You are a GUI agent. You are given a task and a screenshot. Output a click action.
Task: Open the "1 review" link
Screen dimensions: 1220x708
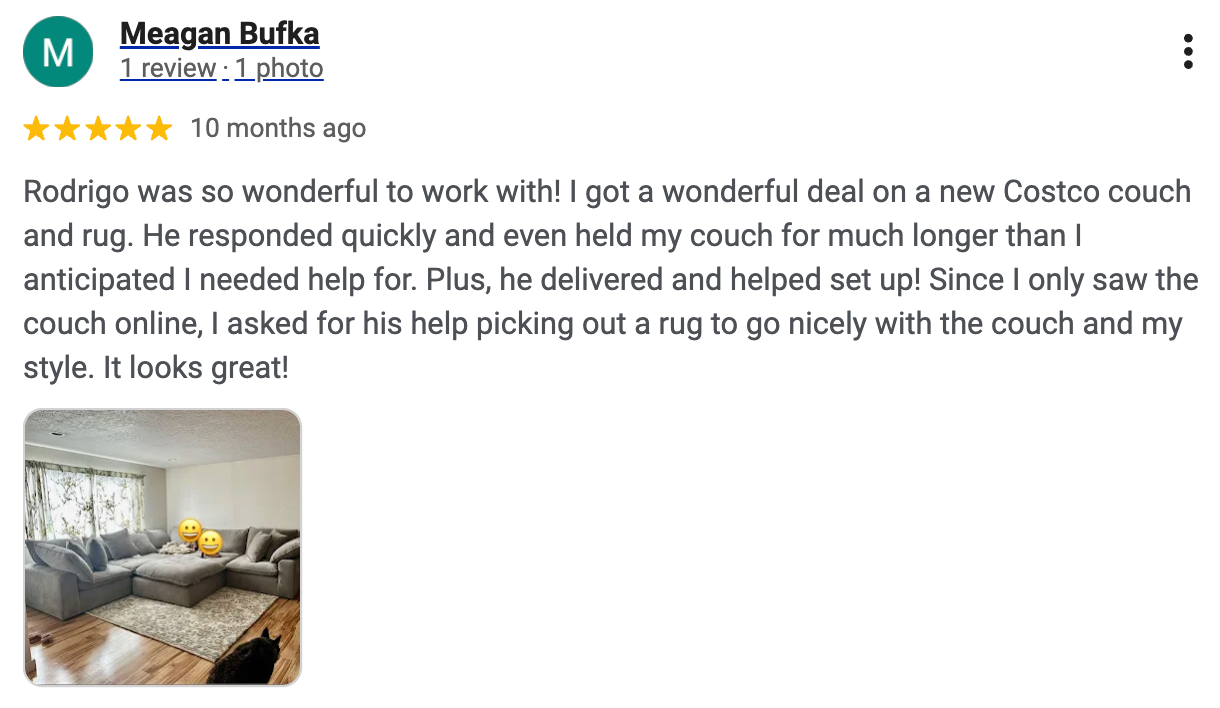(x=168, y=69)
